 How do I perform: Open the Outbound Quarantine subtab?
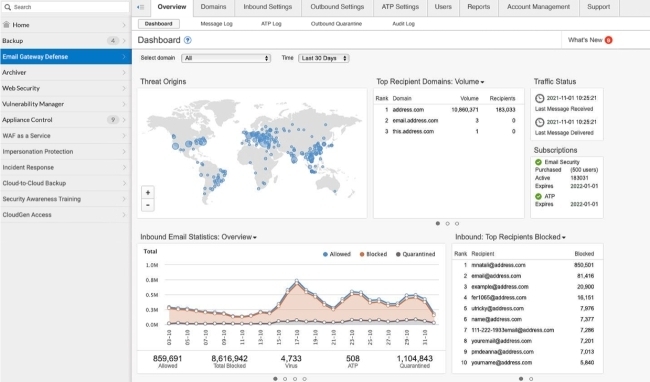(x=336, y=24)
